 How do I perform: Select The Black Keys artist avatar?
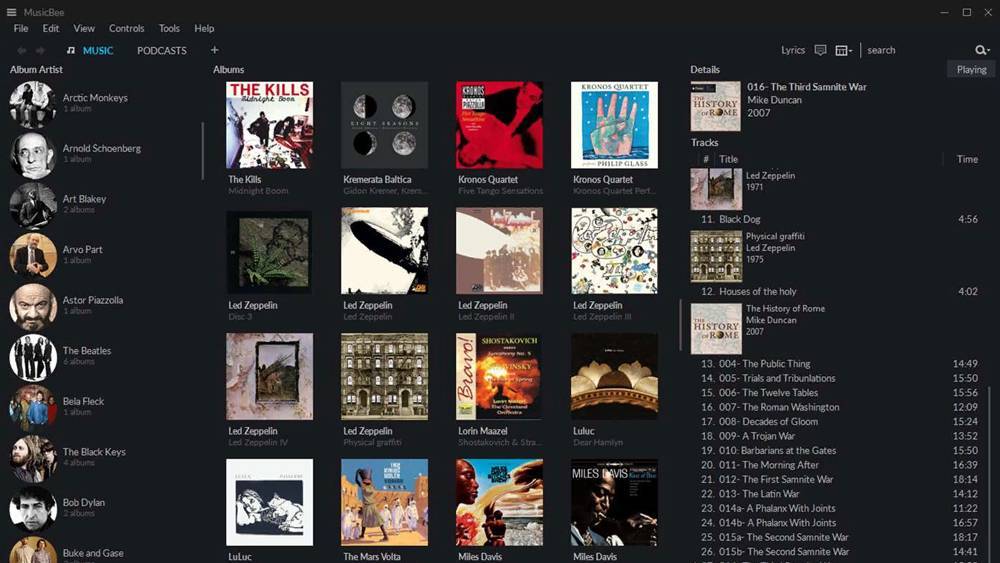point(33,458)
